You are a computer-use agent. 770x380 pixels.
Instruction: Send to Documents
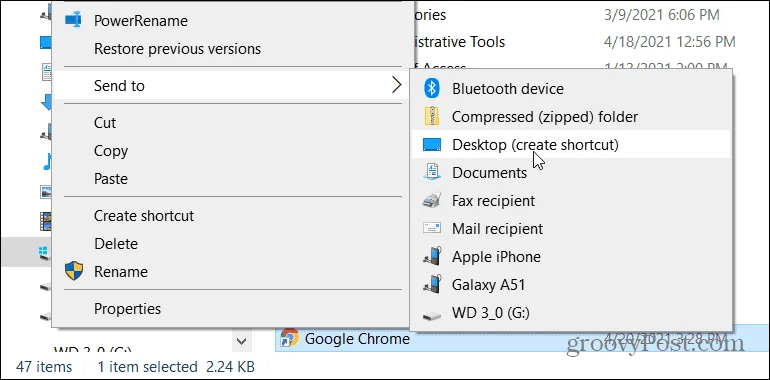click(x=490, y=173)
